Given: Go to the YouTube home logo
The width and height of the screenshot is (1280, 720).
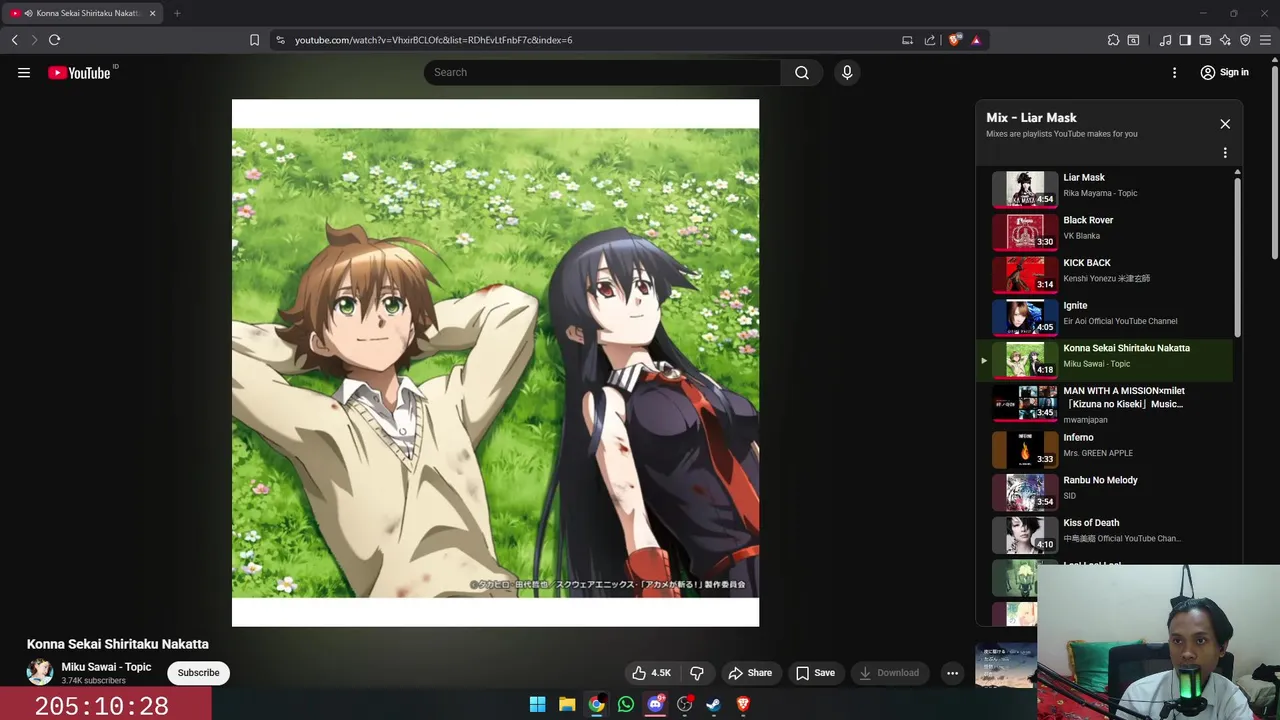Looking at the screenshot, I should [80, 72].
